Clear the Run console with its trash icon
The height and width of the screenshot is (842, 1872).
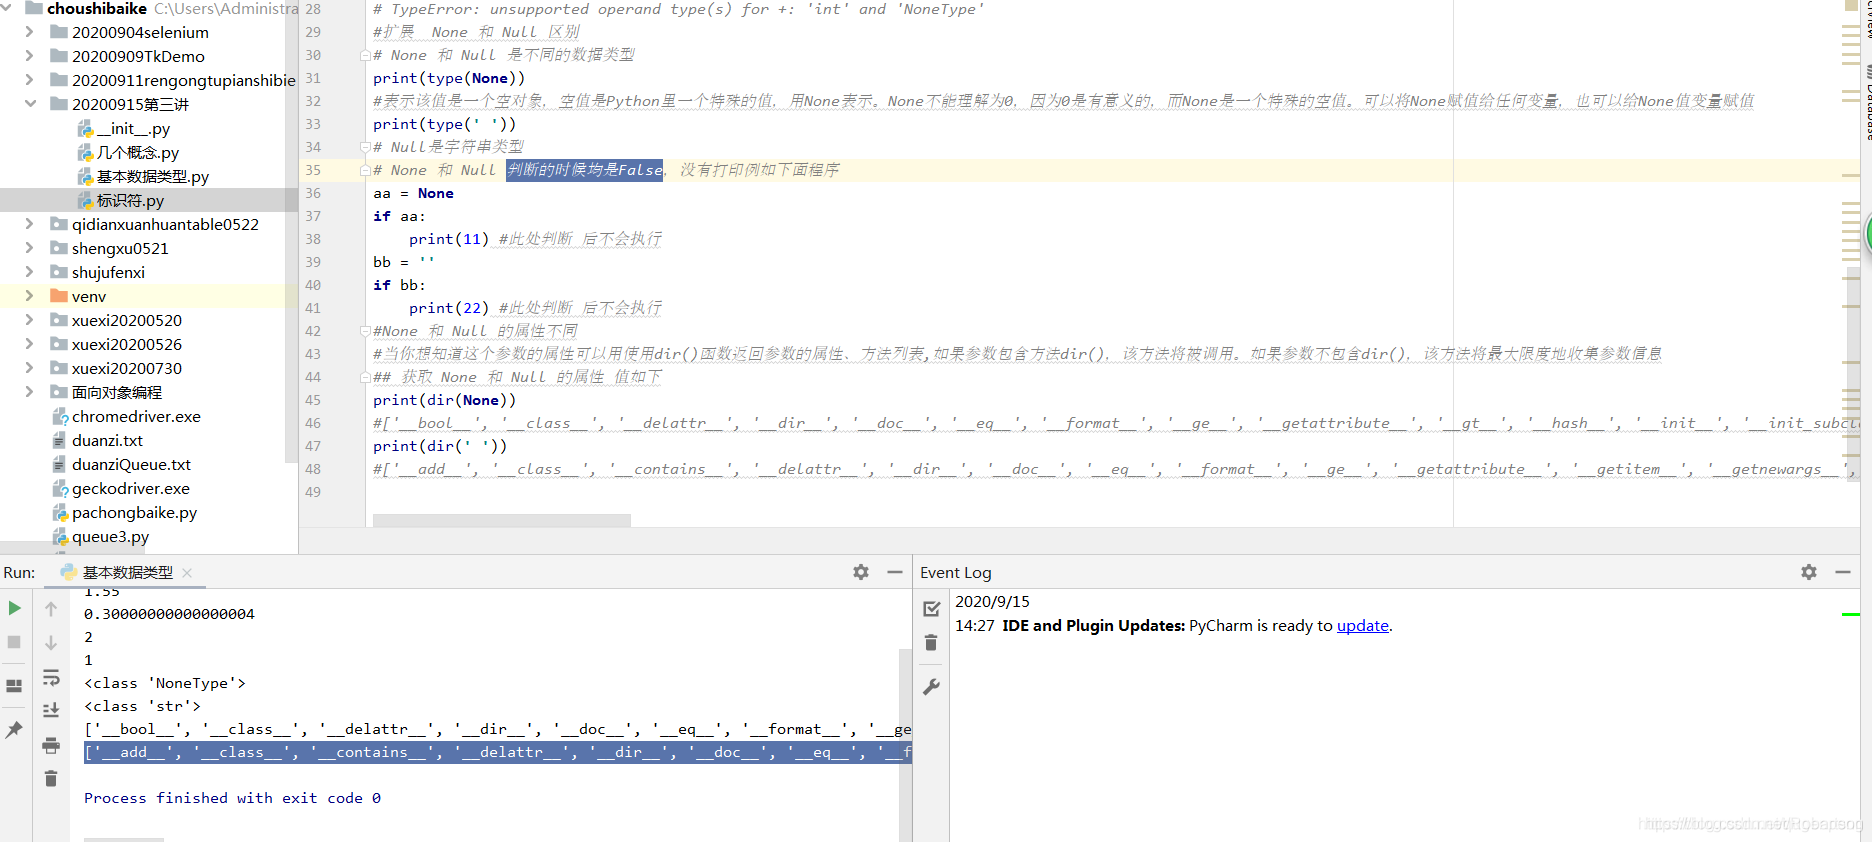click(51, 778)
